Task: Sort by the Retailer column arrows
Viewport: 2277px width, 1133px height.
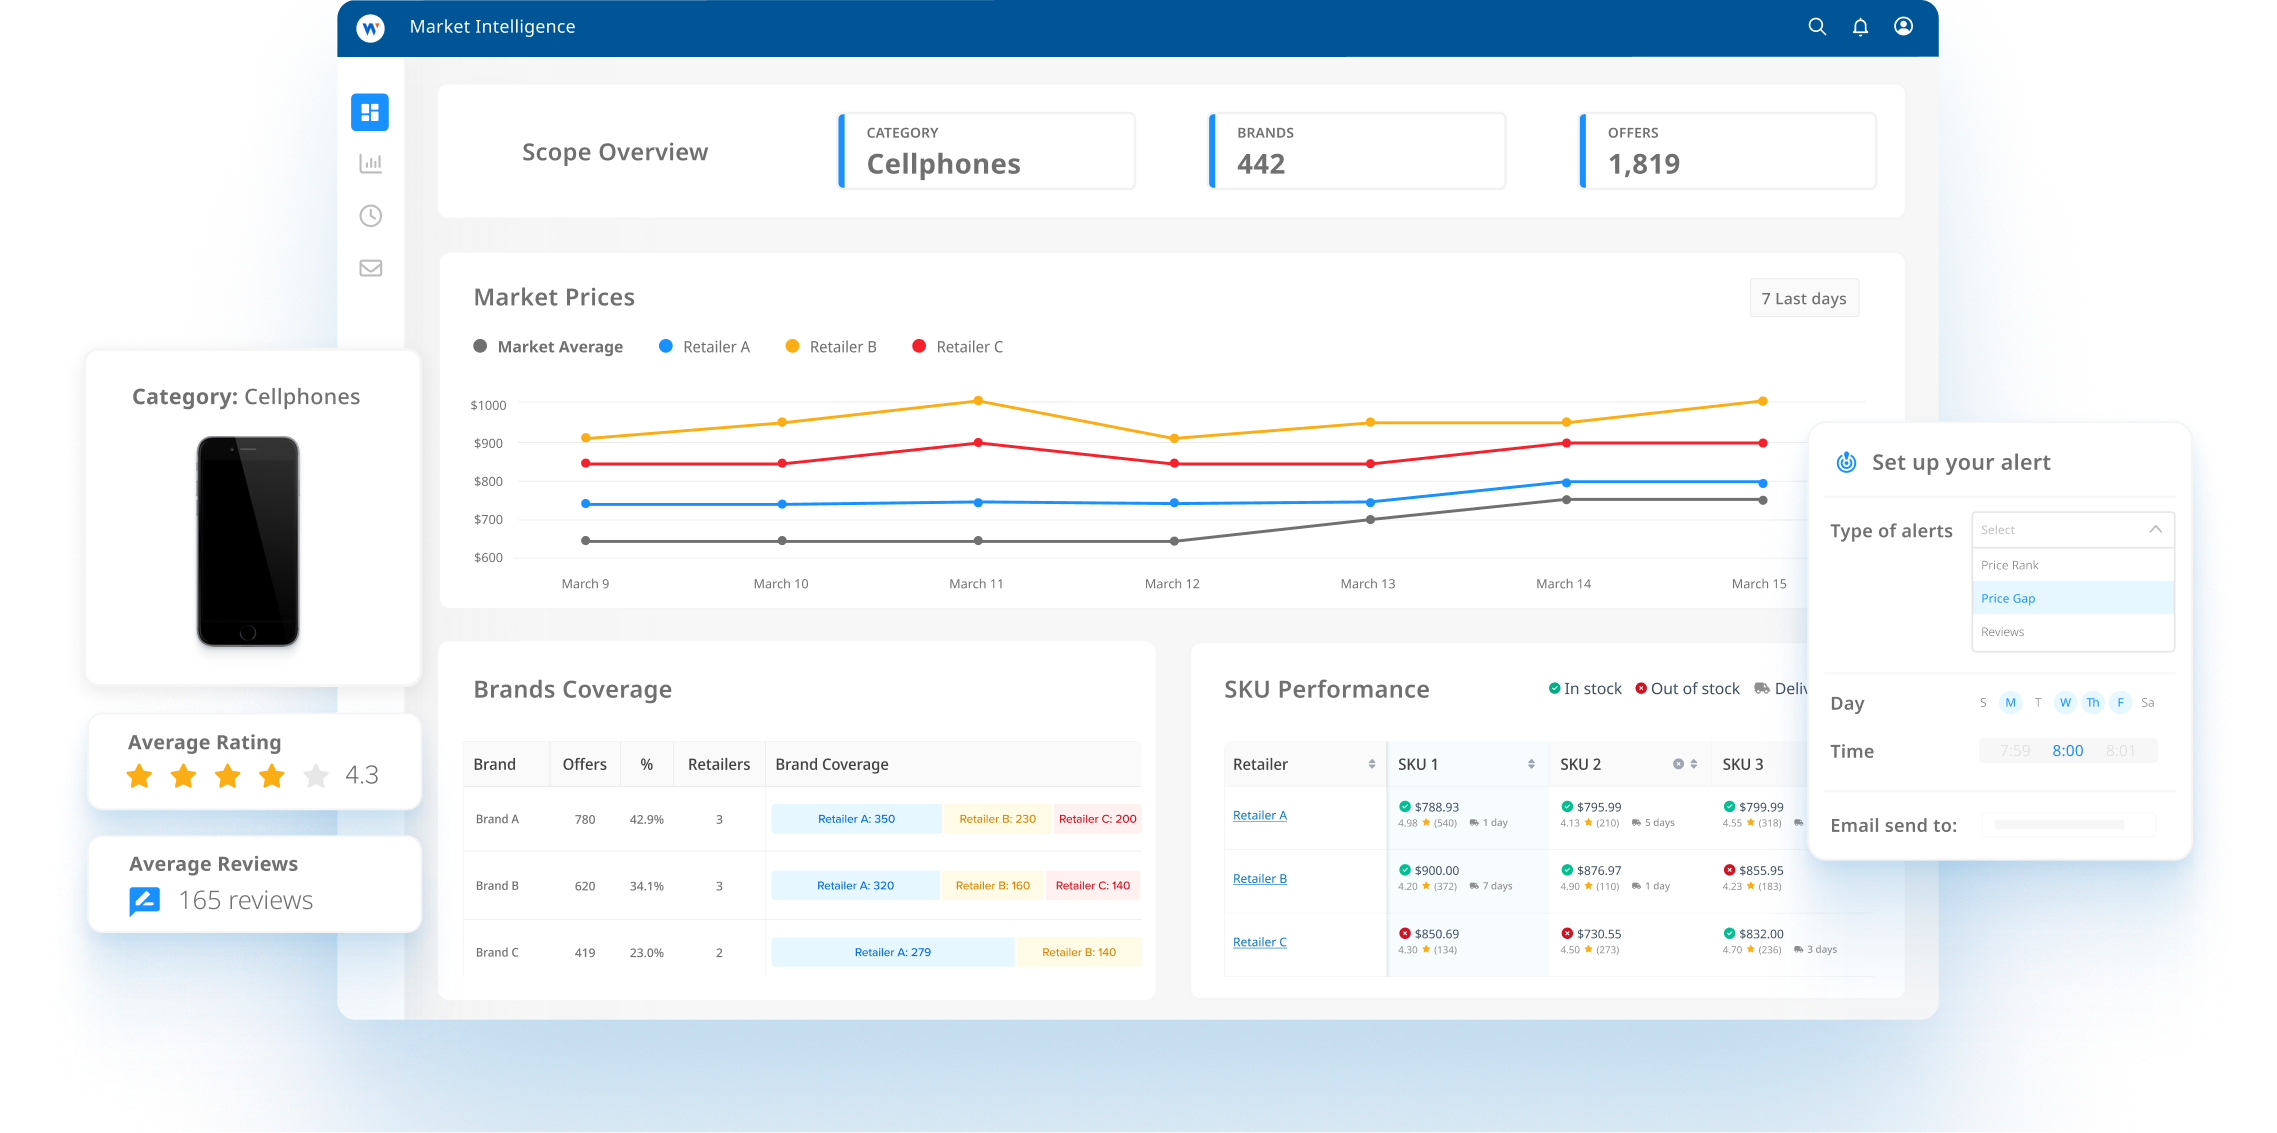Action: click(x=1372, y=764)
